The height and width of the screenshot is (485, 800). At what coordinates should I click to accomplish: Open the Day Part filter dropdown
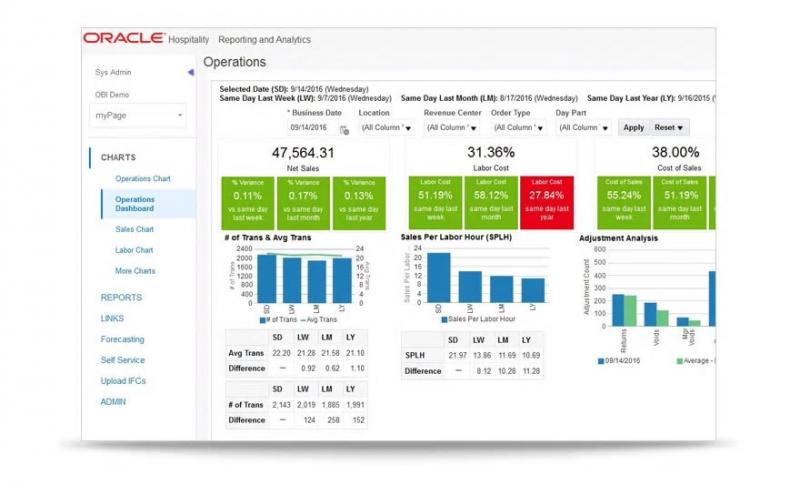click(584, 128)
